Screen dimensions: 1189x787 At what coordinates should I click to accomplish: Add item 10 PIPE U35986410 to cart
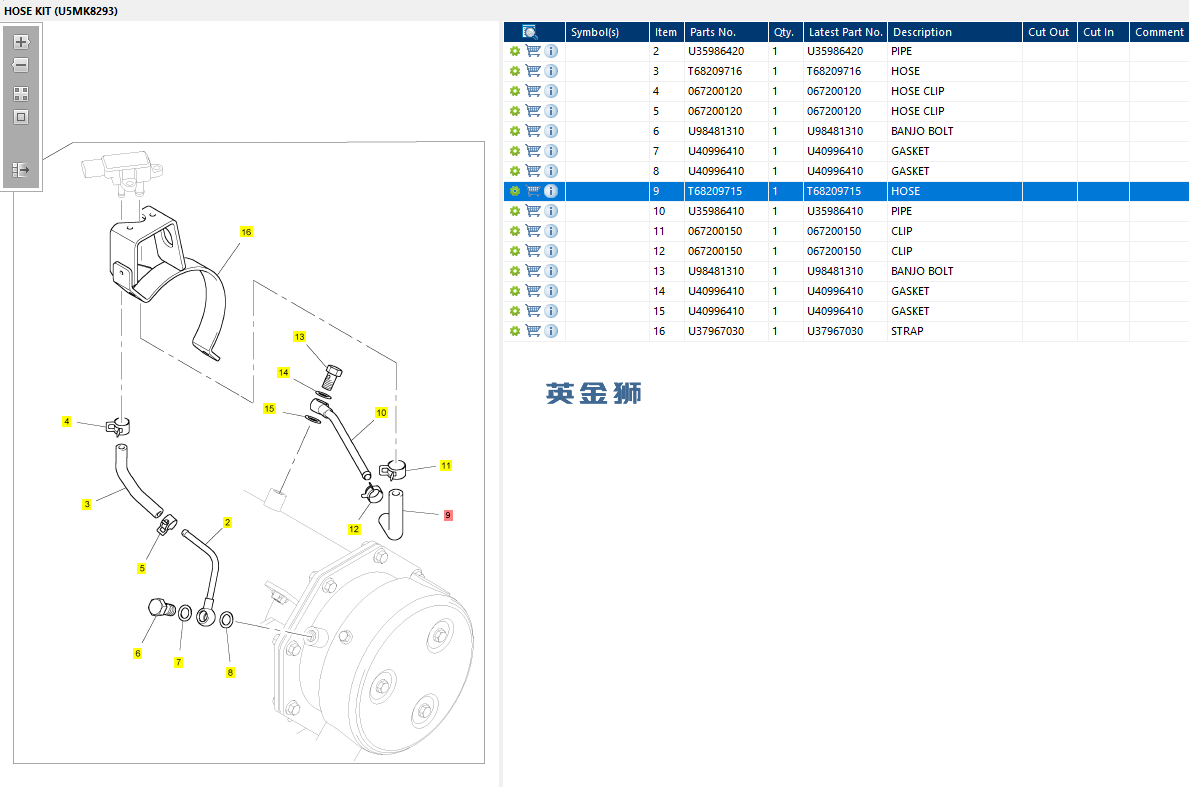533,211
